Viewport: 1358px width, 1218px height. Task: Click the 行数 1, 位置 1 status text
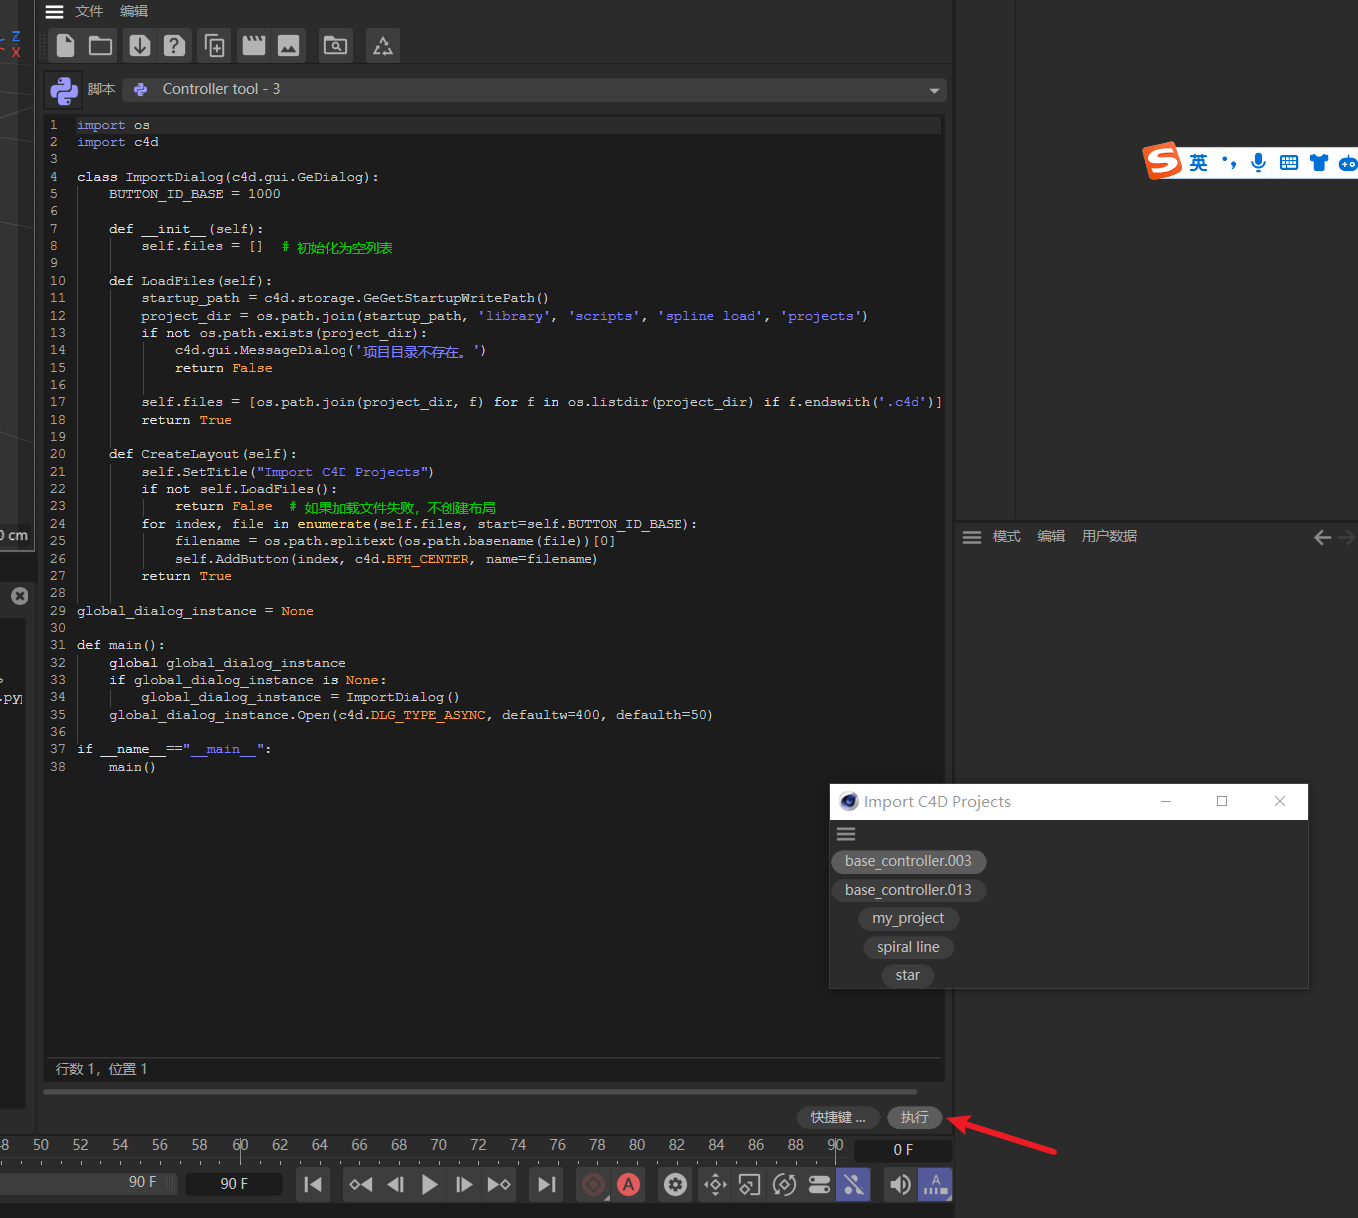click(102, 1069)
